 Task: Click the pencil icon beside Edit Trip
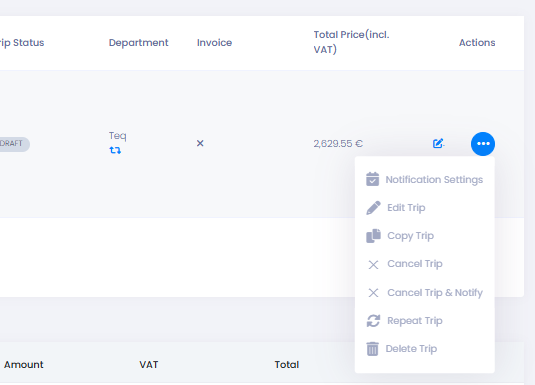point(373,208)
